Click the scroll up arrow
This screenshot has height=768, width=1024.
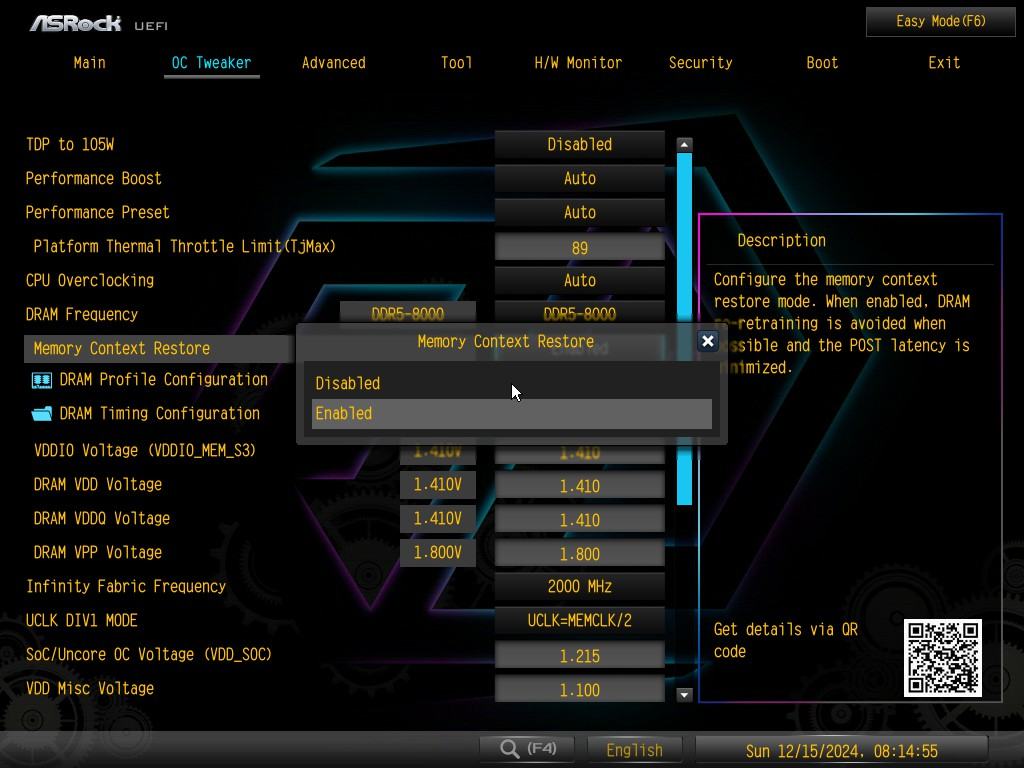tap(684, 144)
